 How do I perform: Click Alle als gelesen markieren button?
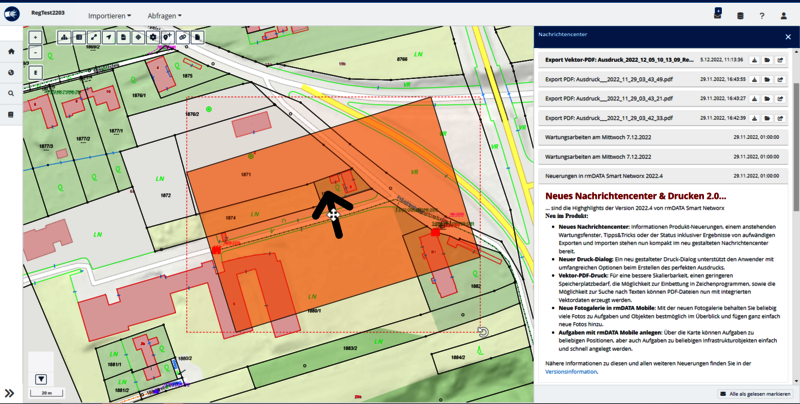coord(754,394)
